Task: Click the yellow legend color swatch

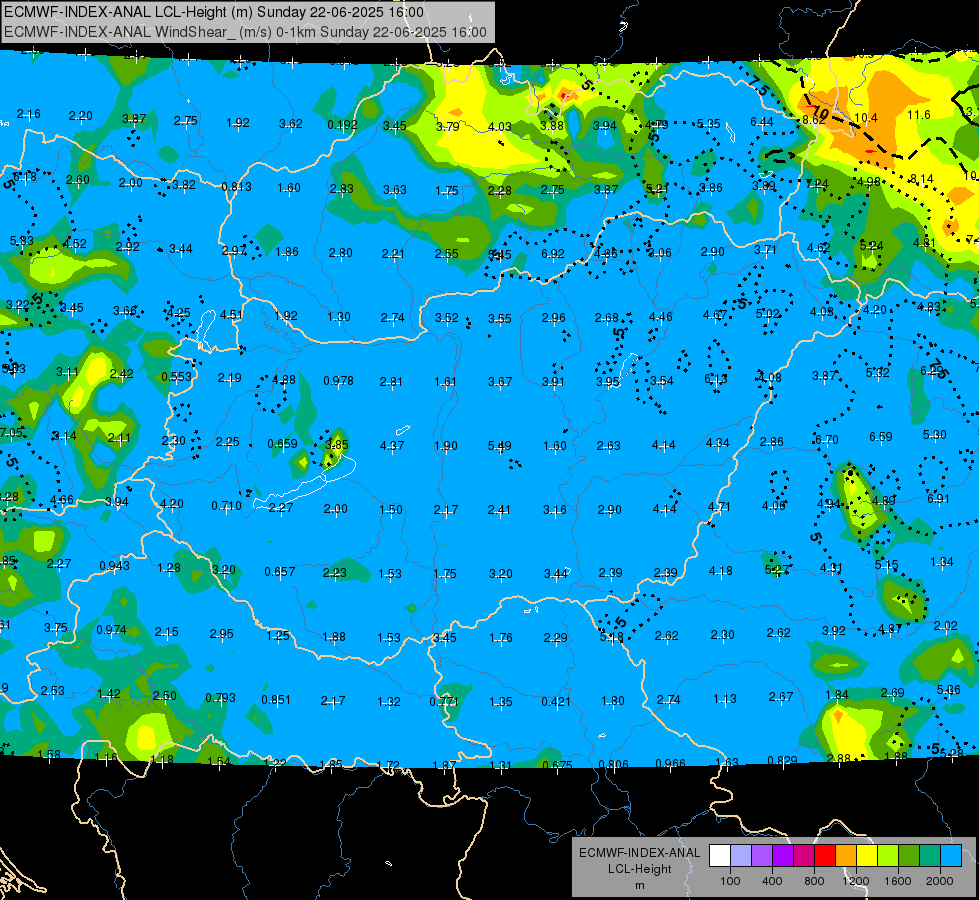Action: (867, 856)
